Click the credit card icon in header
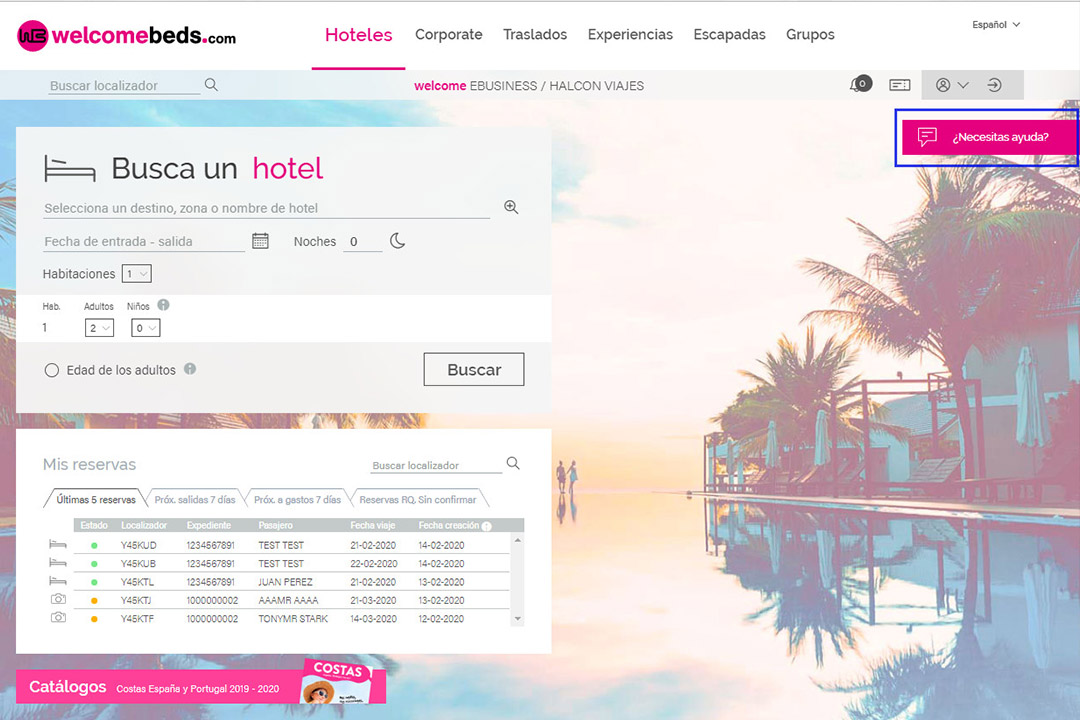The image size is (1080, 720). pos(899,85)
